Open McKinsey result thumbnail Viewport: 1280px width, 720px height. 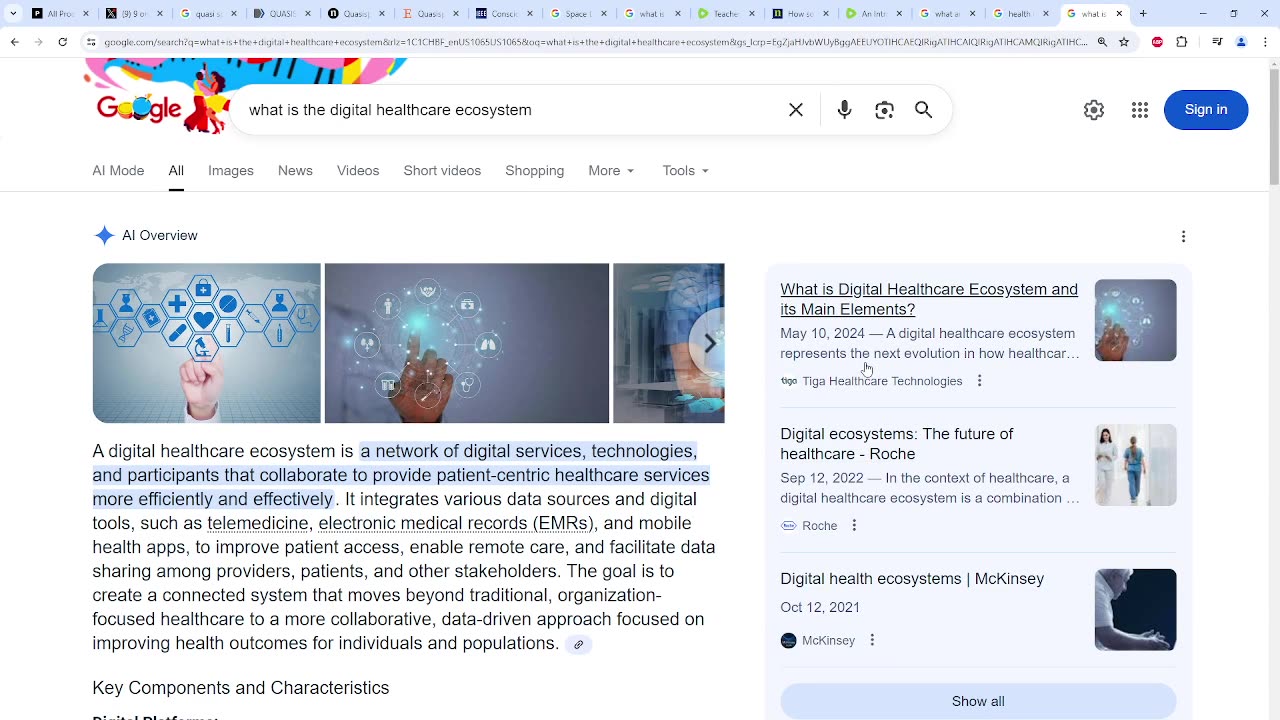1136,610
